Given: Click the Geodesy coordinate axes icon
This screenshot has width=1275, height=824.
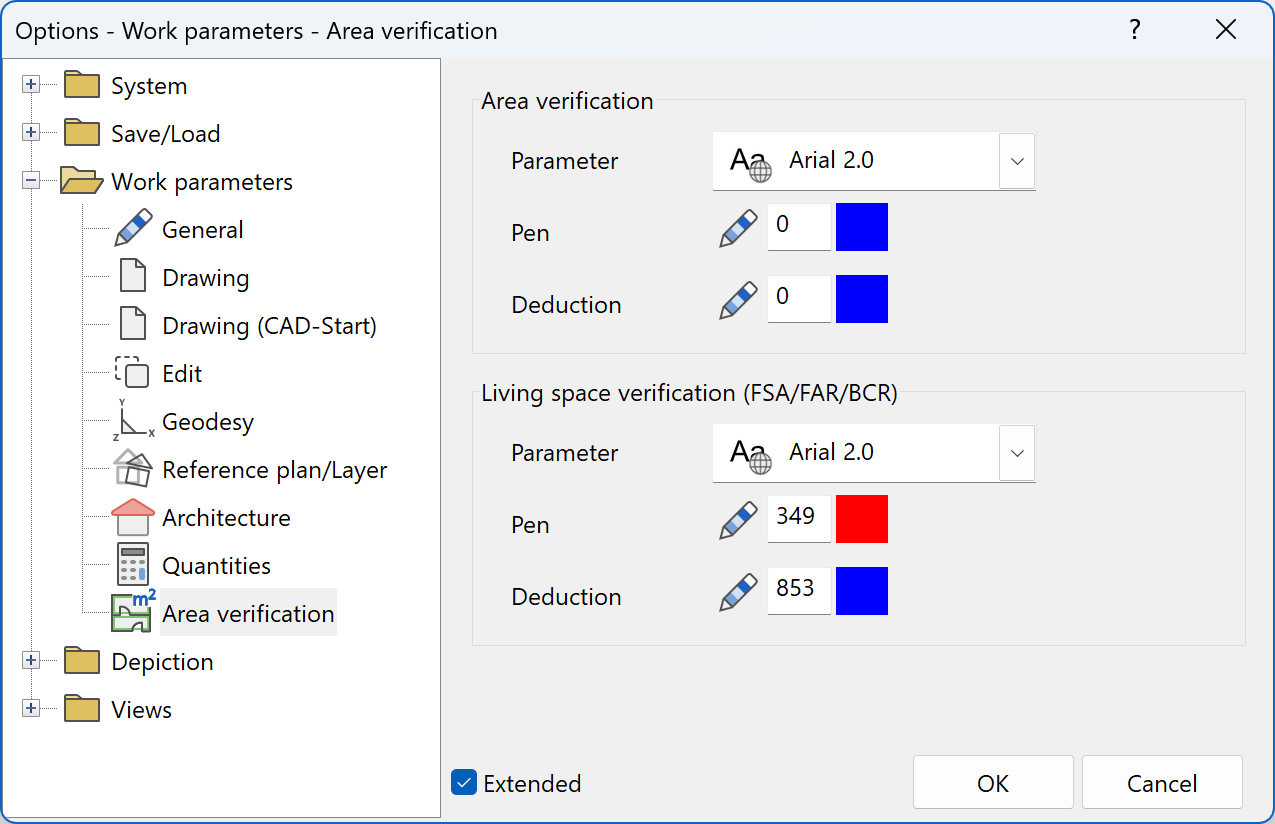Looking at the screenshot, I should 131,421.
